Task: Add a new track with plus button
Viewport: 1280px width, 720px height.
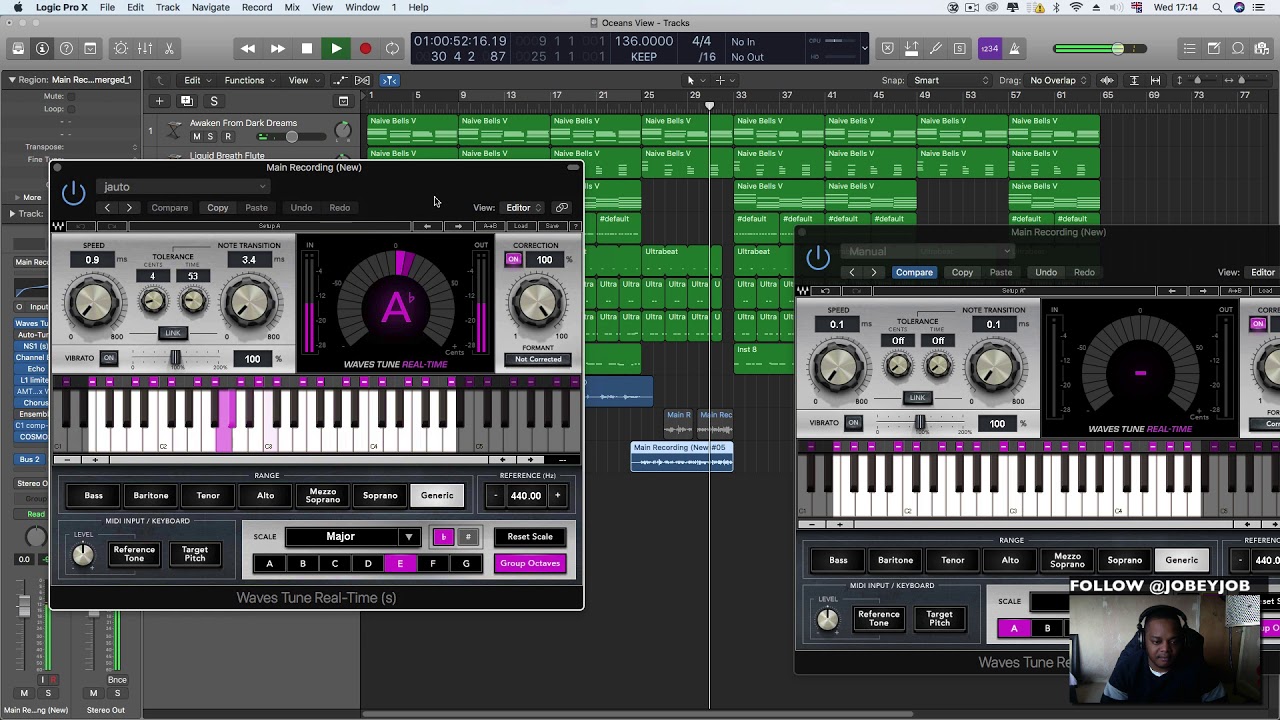Action: coord(159,101)
